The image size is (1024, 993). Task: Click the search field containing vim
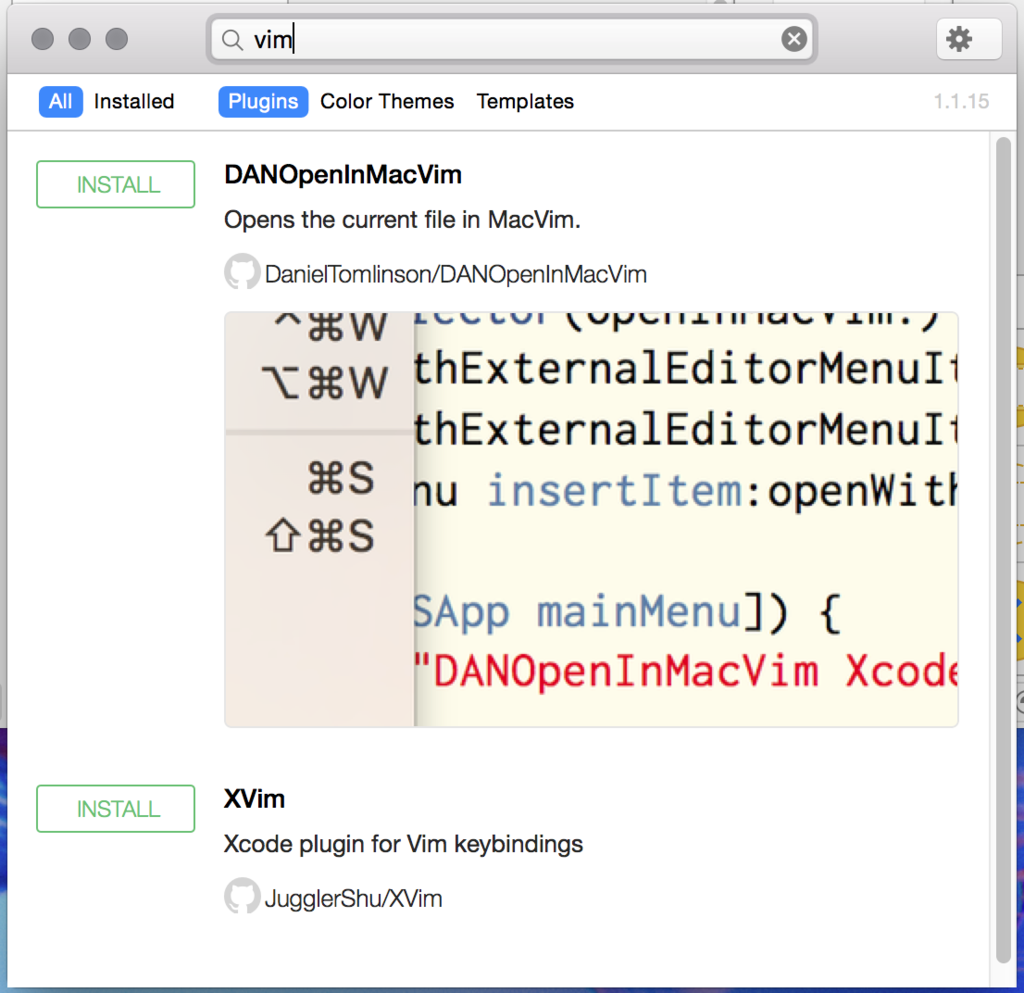pos(512,39)
